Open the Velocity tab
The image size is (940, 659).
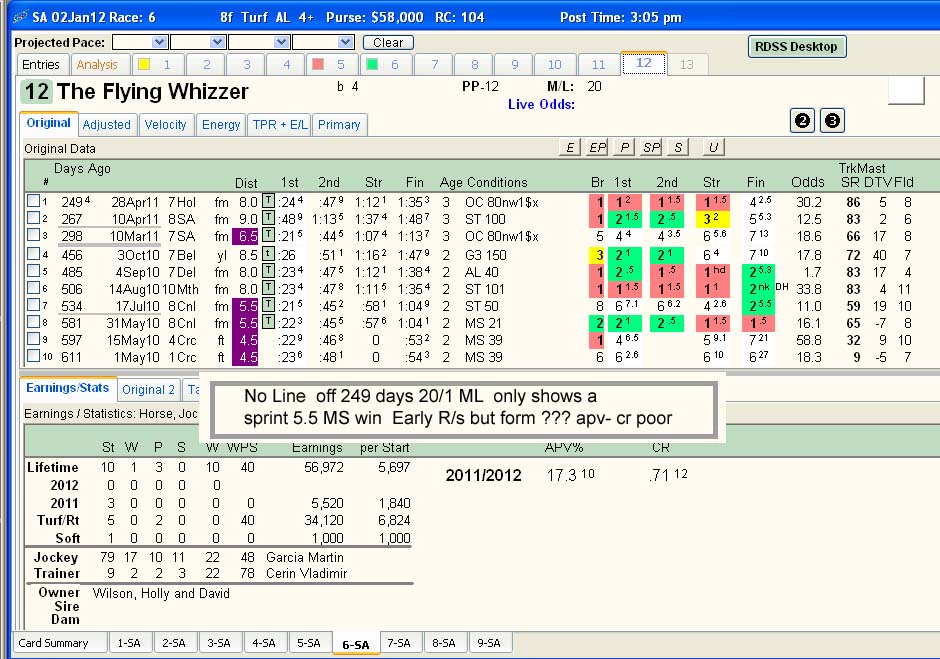[165, 125]
